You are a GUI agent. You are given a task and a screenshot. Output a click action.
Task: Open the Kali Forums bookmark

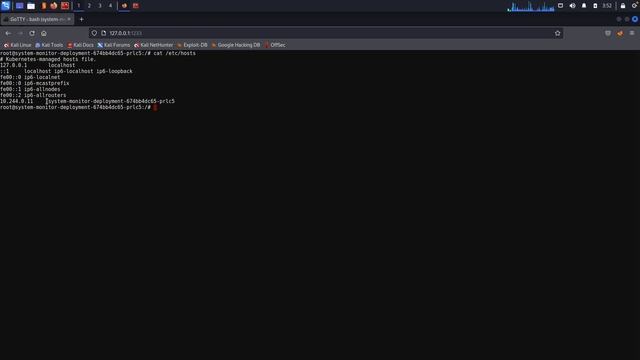[x=114, y=45]
